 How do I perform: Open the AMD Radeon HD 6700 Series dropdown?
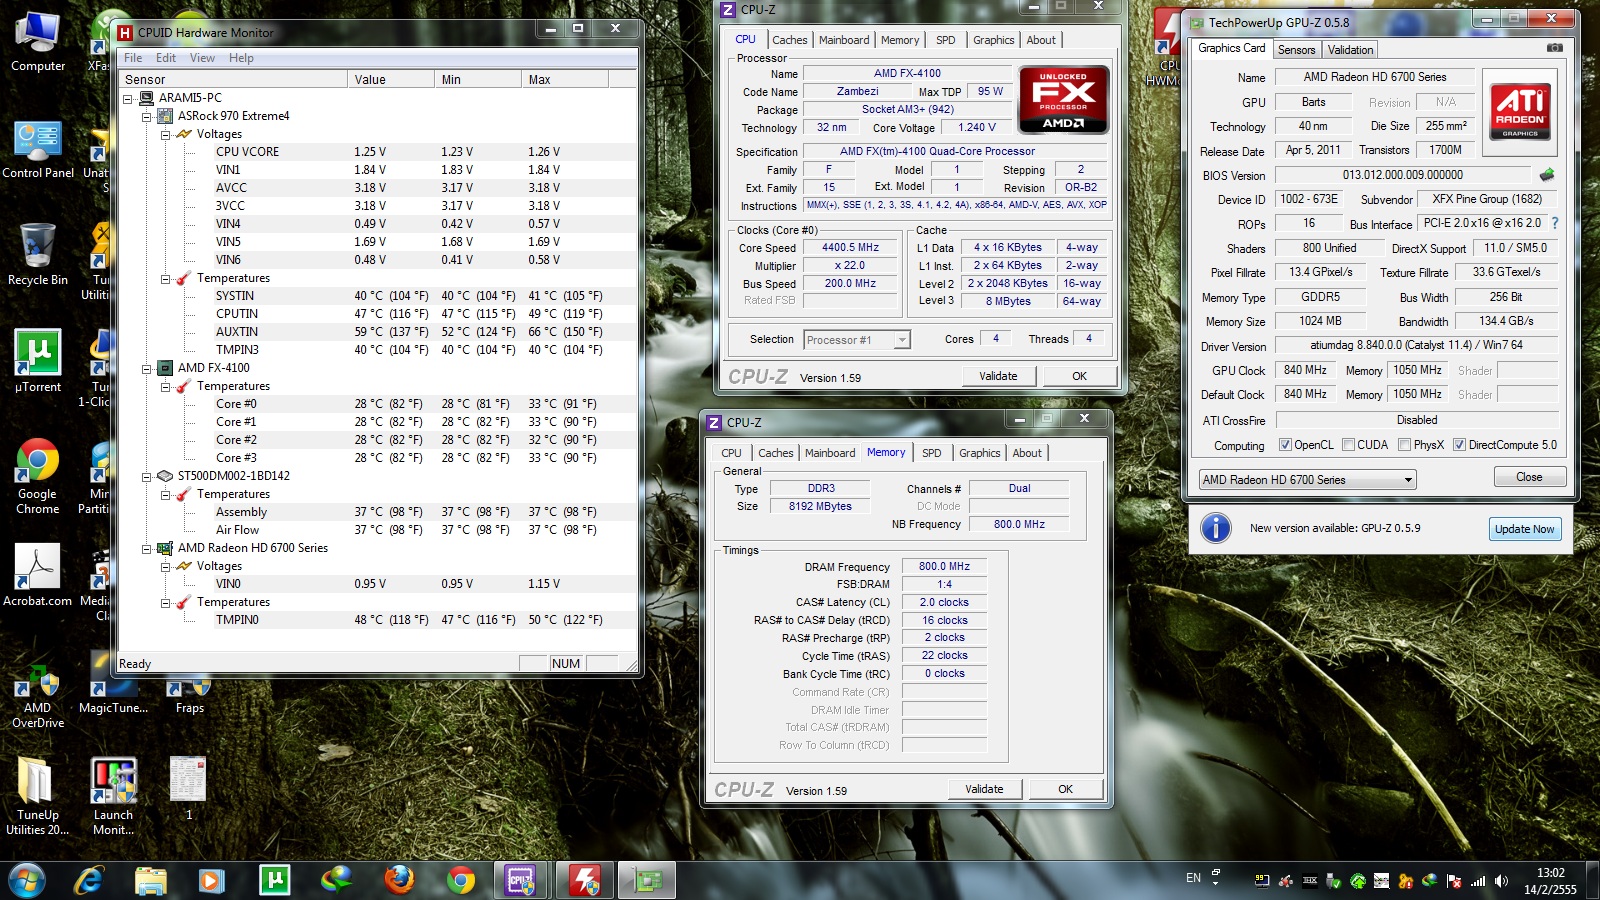pos(1307,480)
